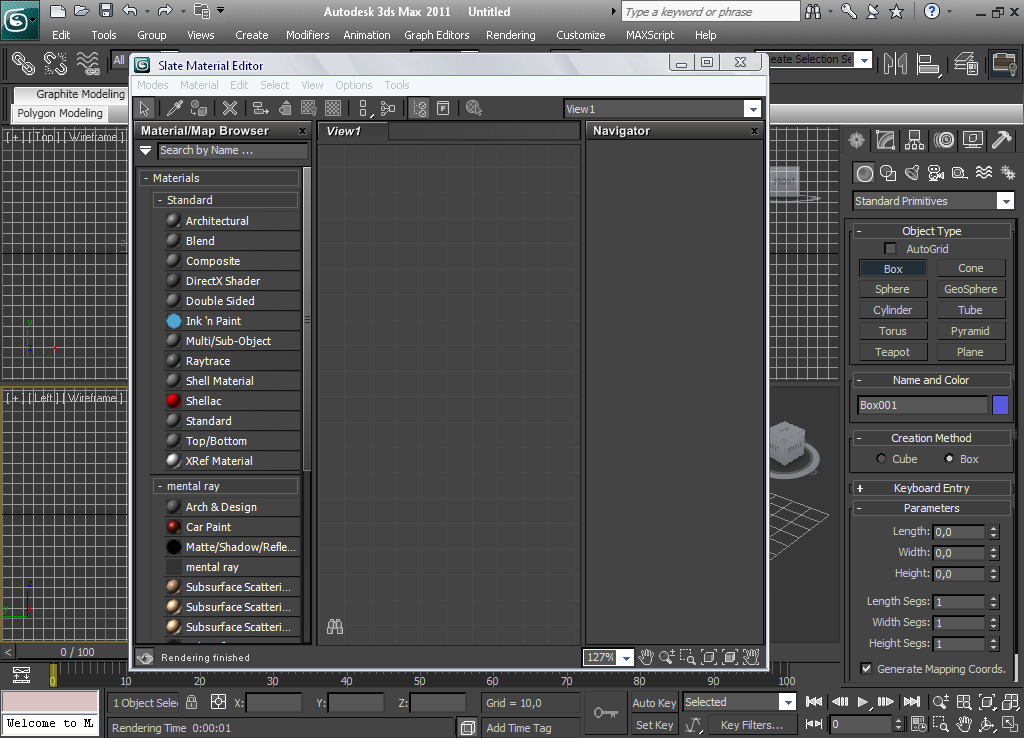Image resolution: width=1024 pixels, height=738 pixels.
Task: Open the Display panel tab icon
Action: [x=972, y=140]
